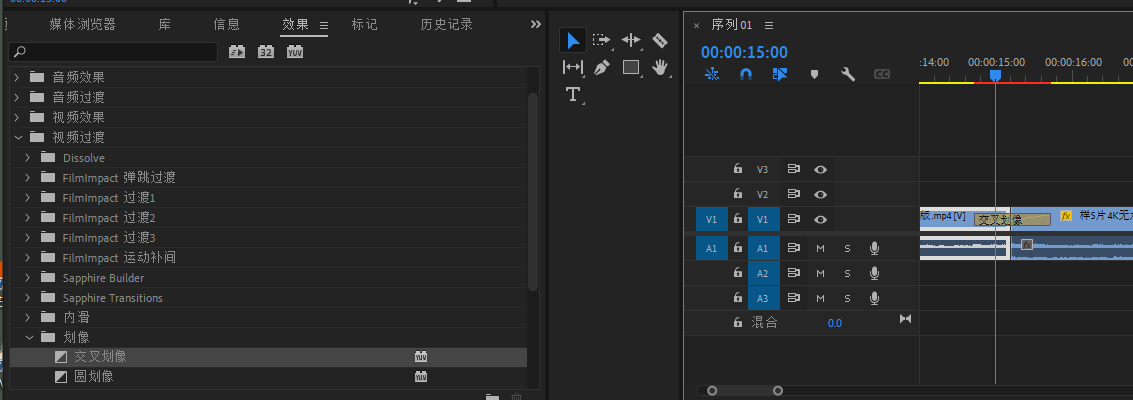Open timeline display settings wrench

(x=848, y=74)
